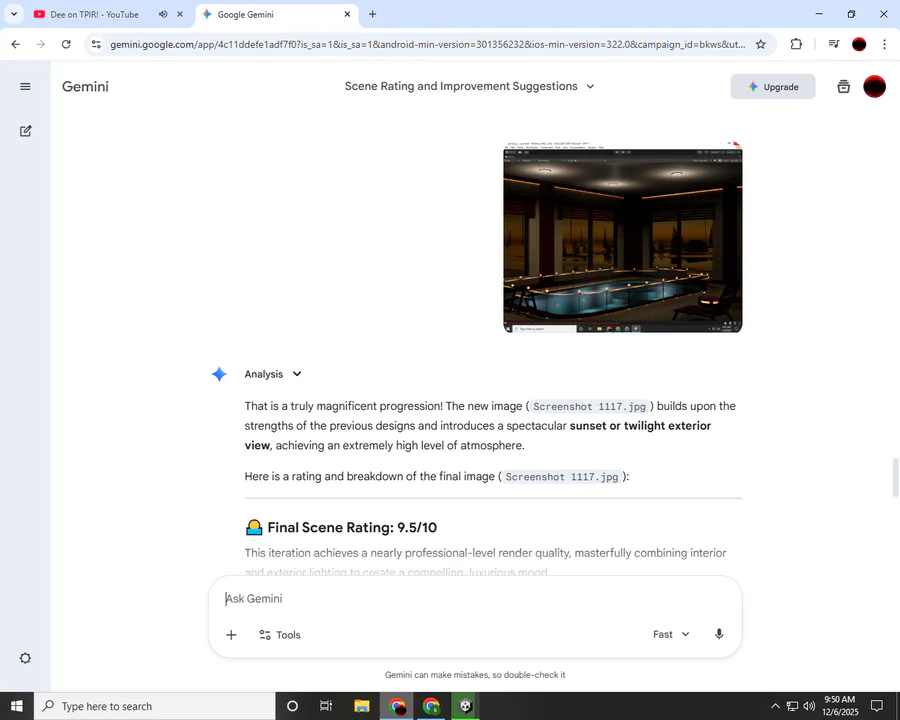
Task: Open the Unity icon on taskbar
Action: point(465,706)
